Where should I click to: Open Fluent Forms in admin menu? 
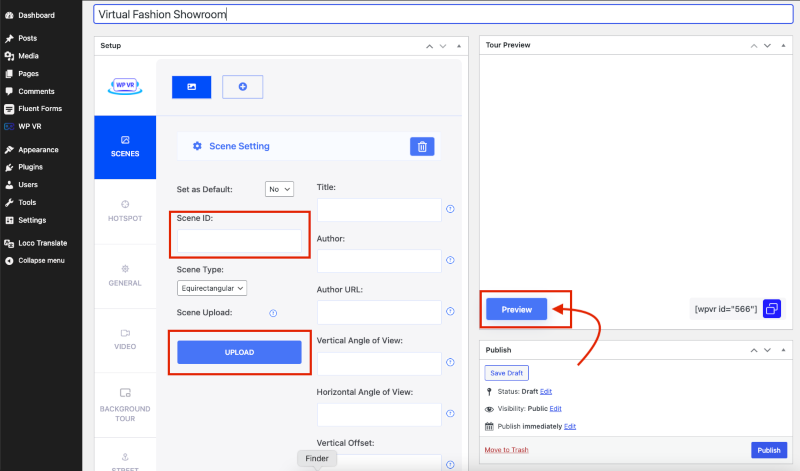41,109
